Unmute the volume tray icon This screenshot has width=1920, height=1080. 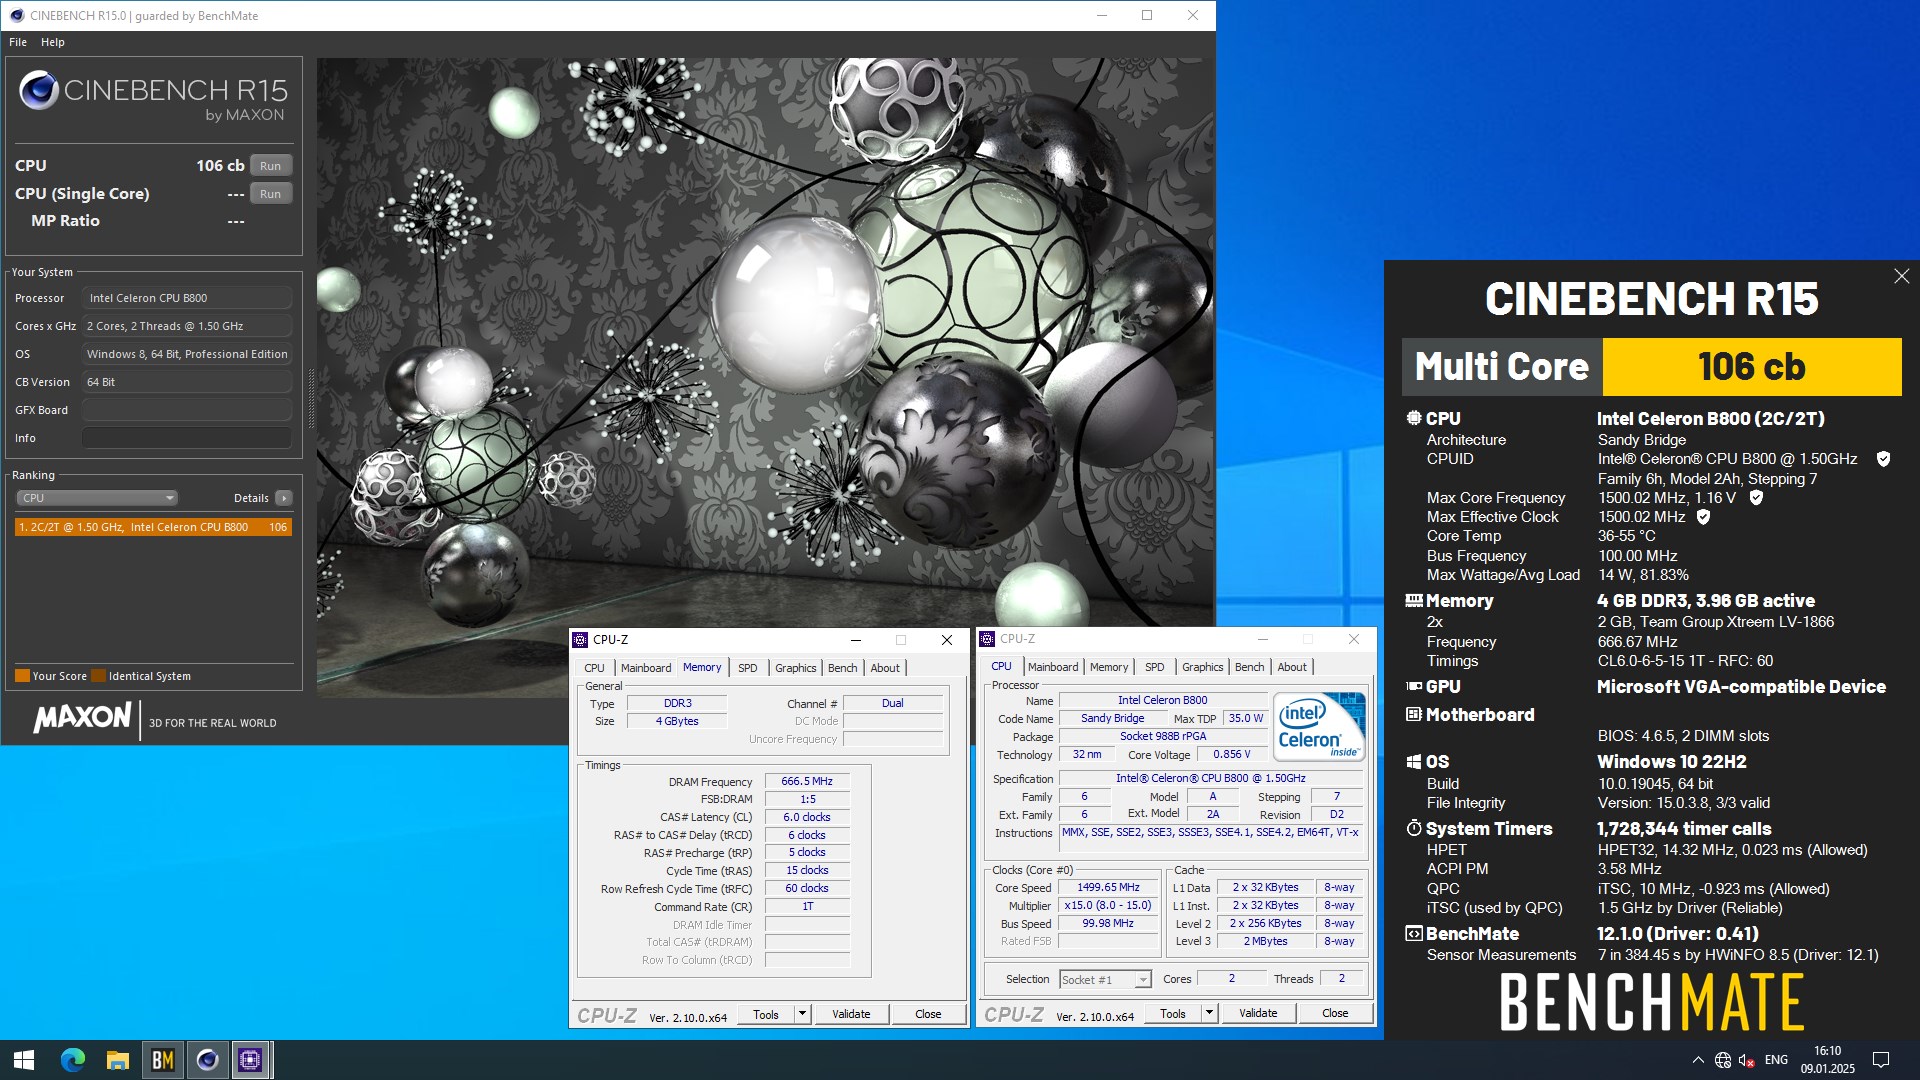[1747, 1060]
